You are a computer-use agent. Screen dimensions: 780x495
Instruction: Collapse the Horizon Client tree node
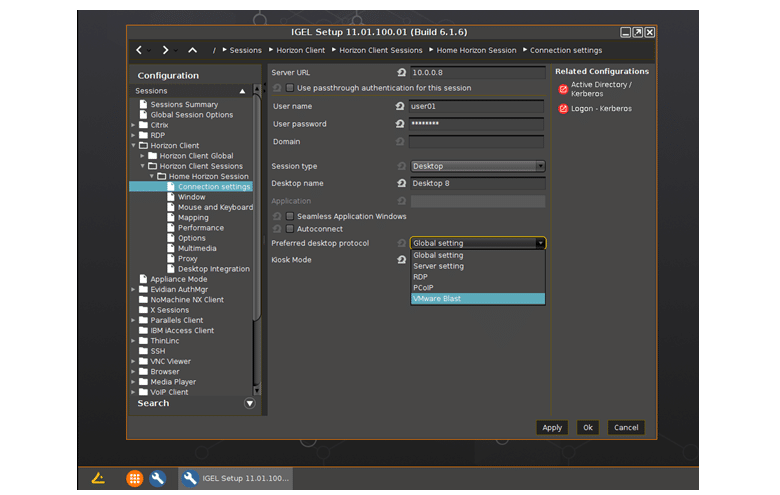click(133, 145)
